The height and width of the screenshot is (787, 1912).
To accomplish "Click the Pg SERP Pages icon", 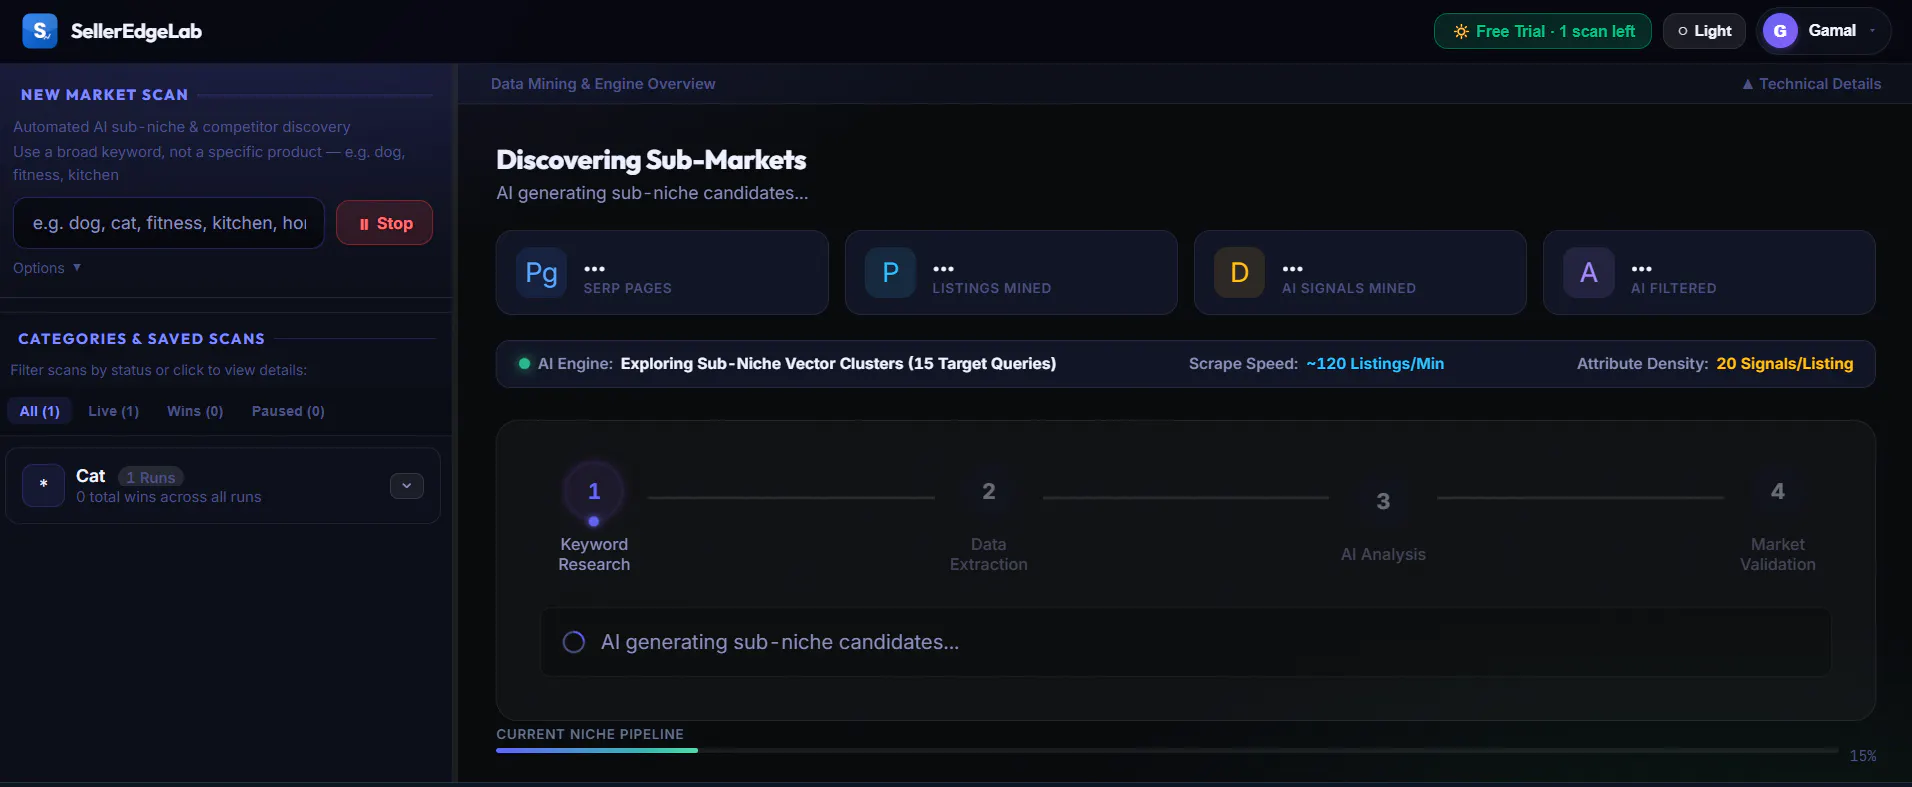I will pyautogui.click(x=541, y=273).
